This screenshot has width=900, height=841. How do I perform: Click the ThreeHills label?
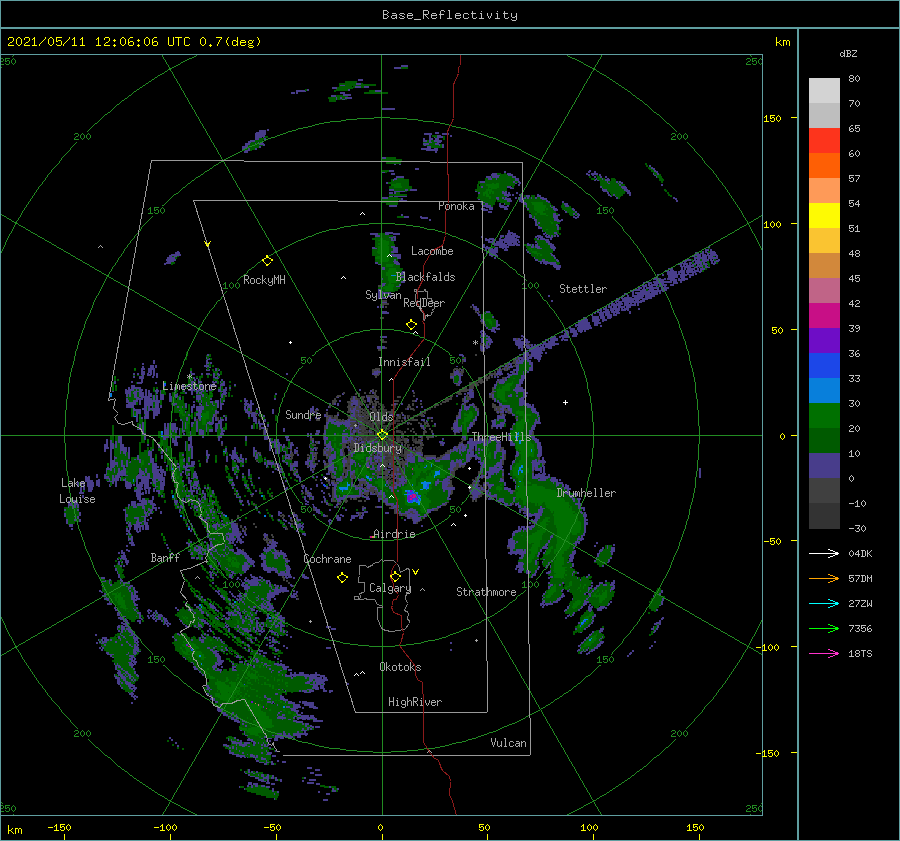point(501,437)
